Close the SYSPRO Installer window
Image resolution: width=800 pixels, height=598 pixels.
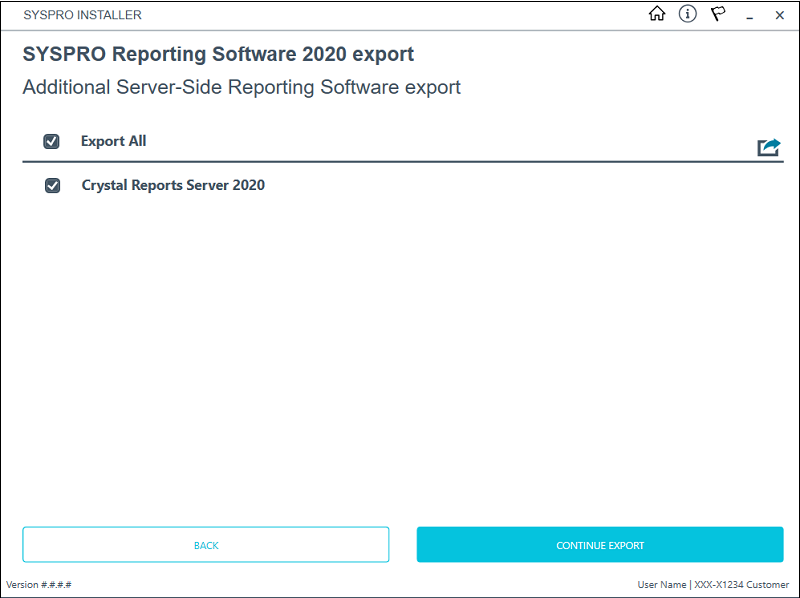pos(780,16)
